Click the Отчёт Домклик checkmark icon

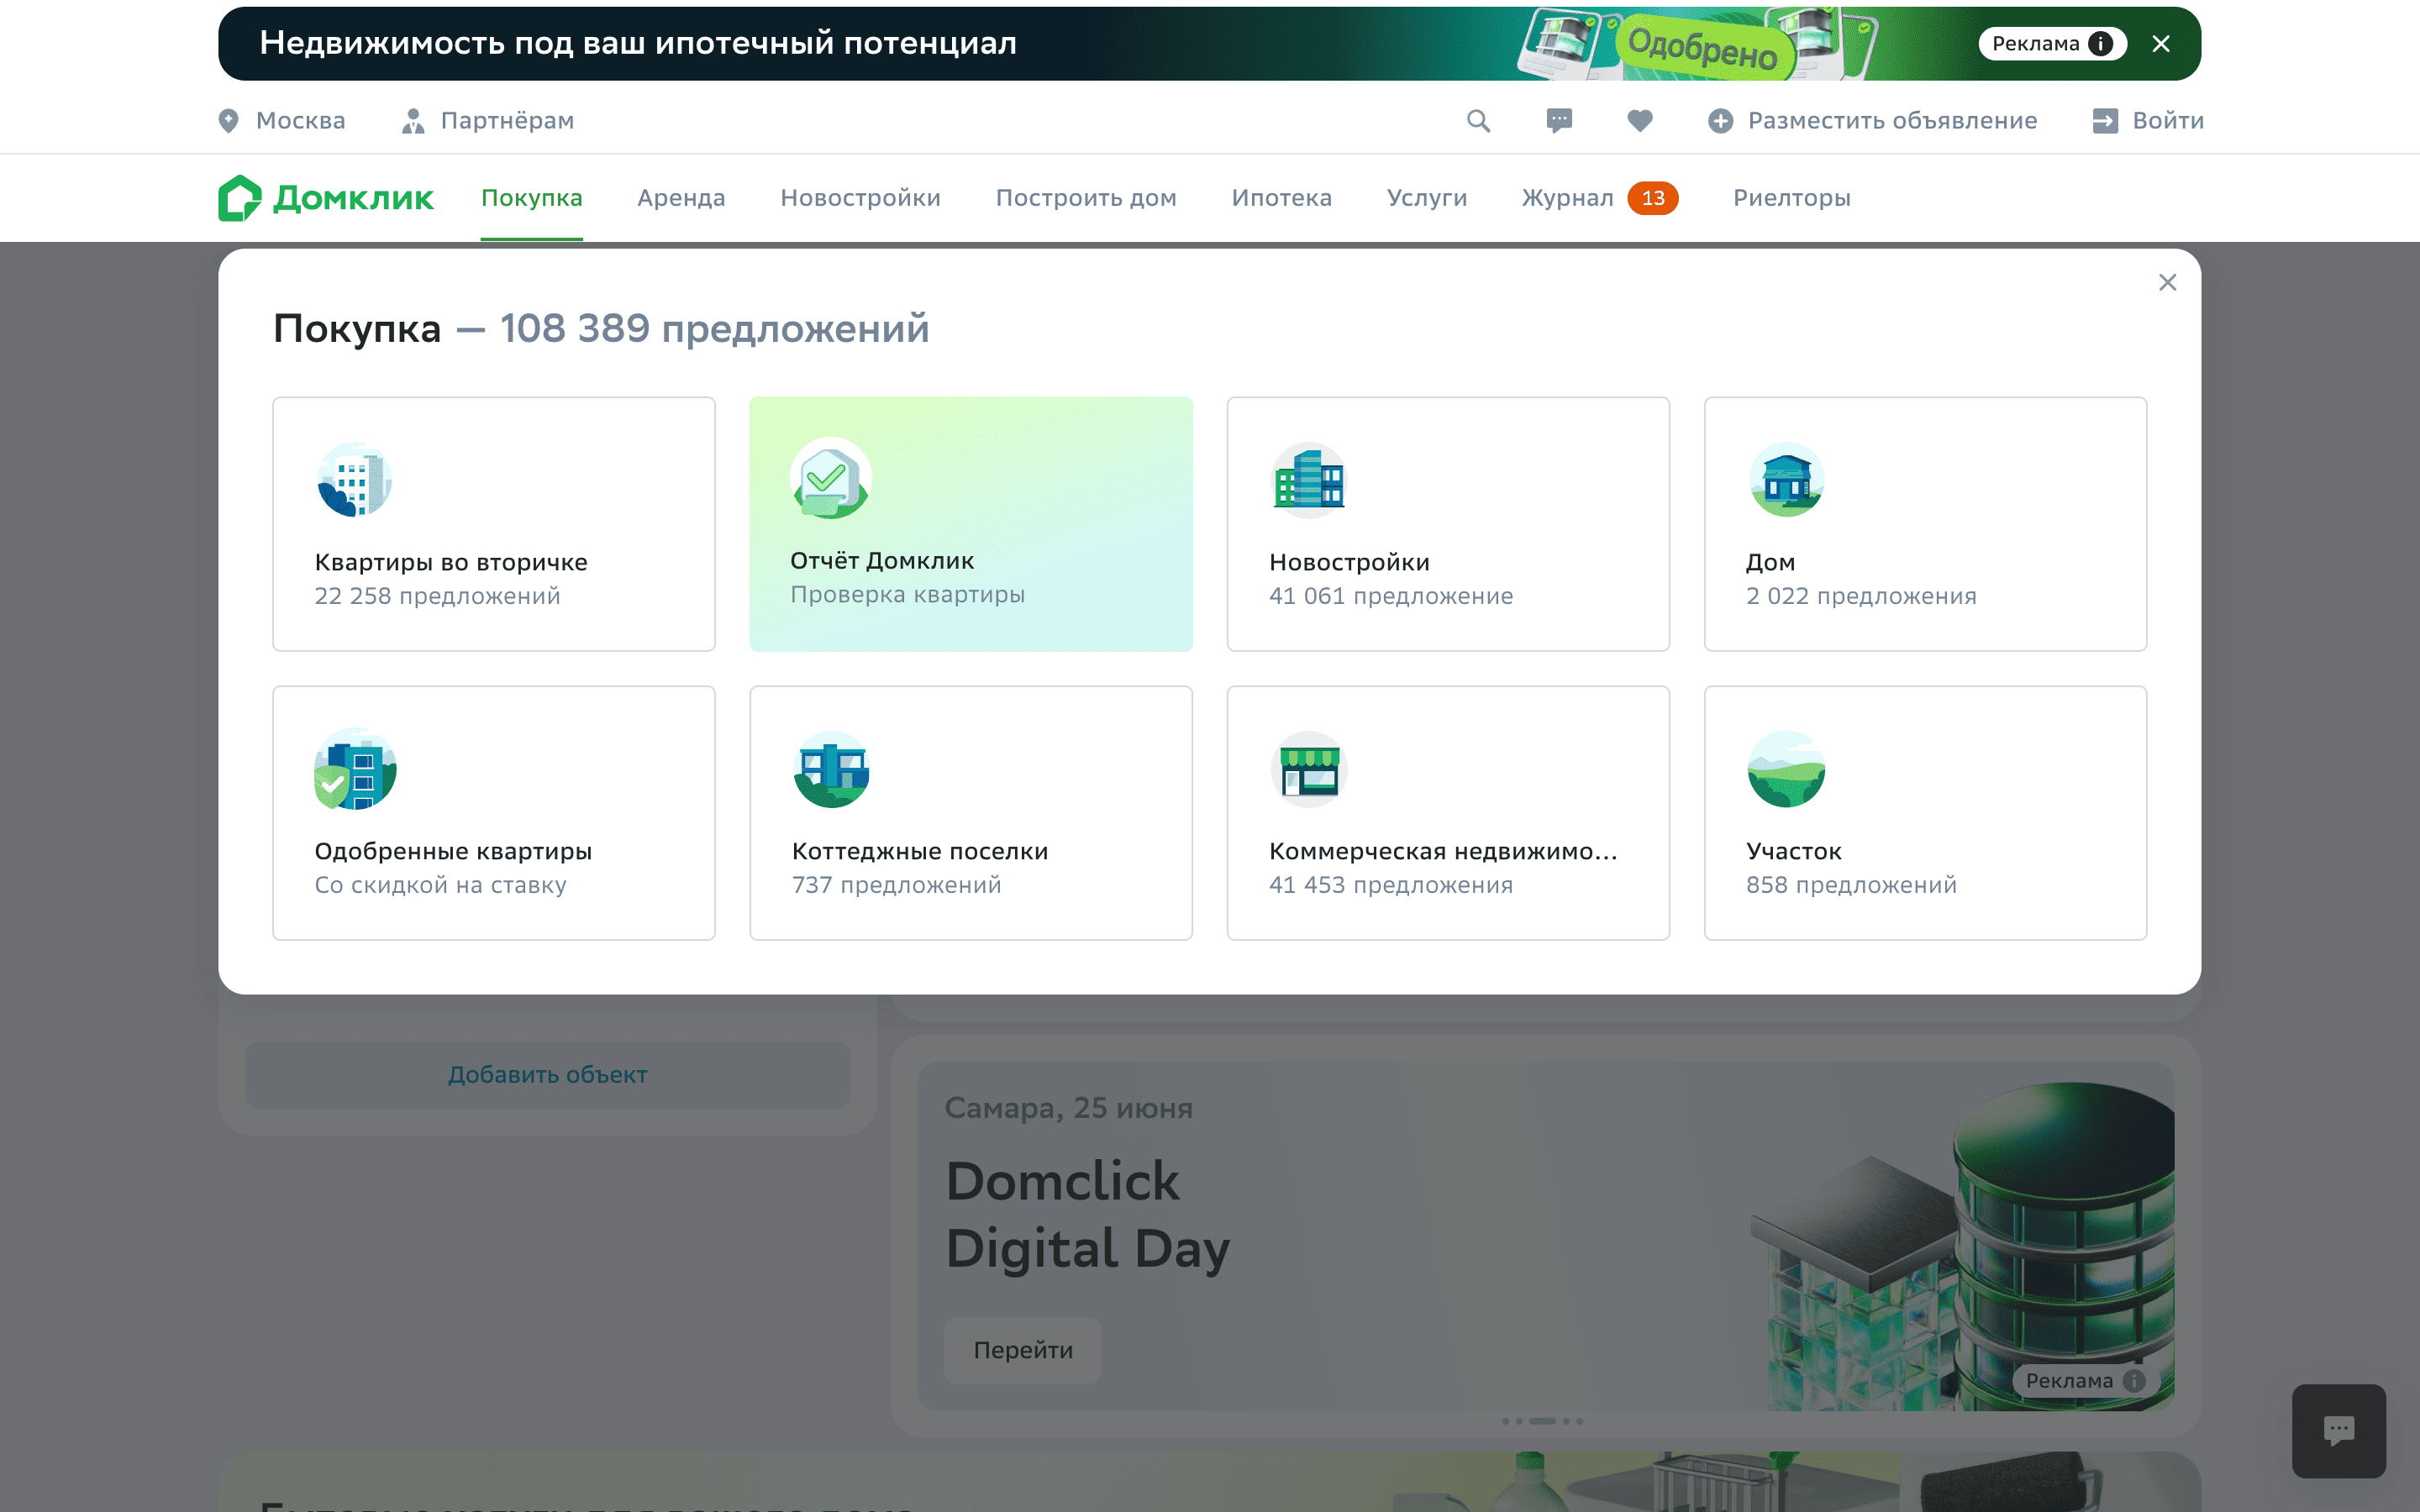point(830,478)
